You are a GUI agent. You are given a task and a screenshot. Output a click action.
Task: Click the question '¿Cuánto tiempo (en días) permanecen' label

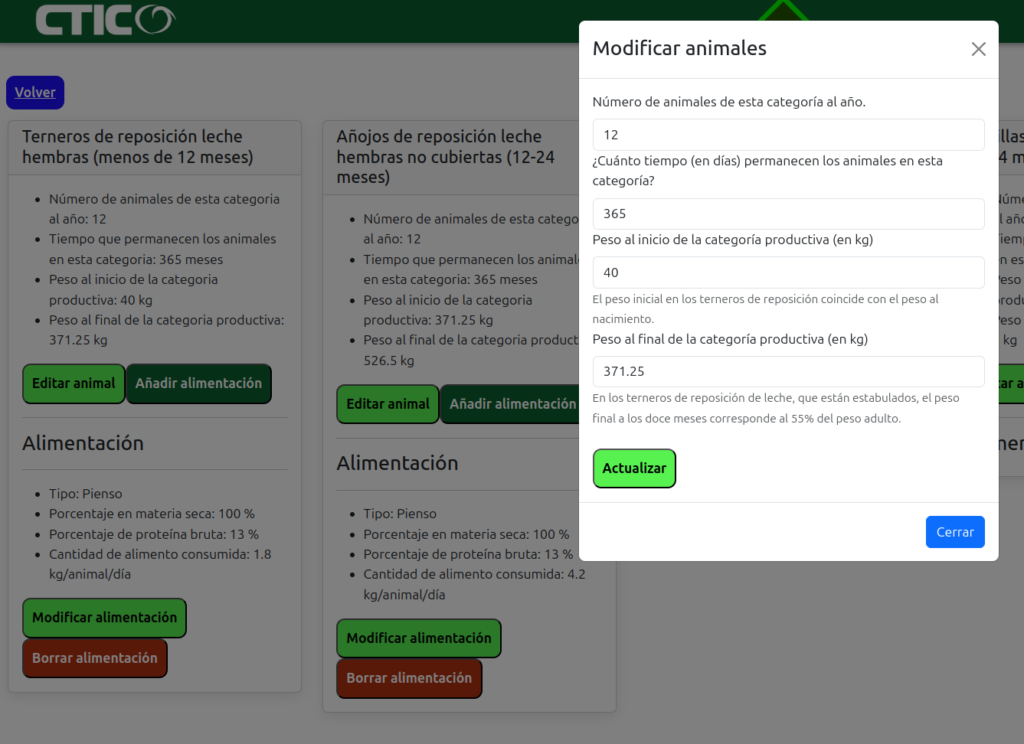[767, 170]
